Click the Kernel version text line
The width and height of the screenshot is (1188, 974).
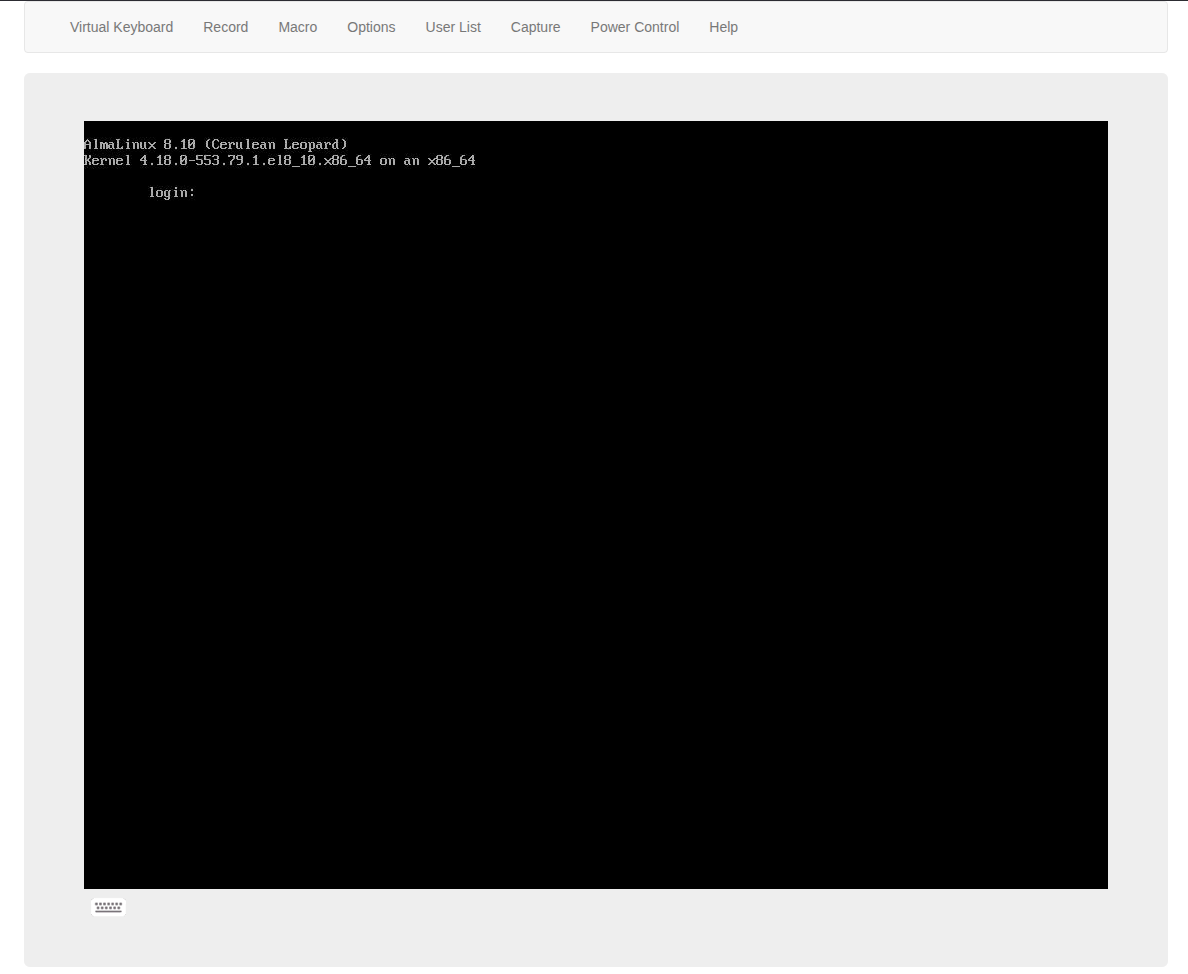tap(280, 160)
